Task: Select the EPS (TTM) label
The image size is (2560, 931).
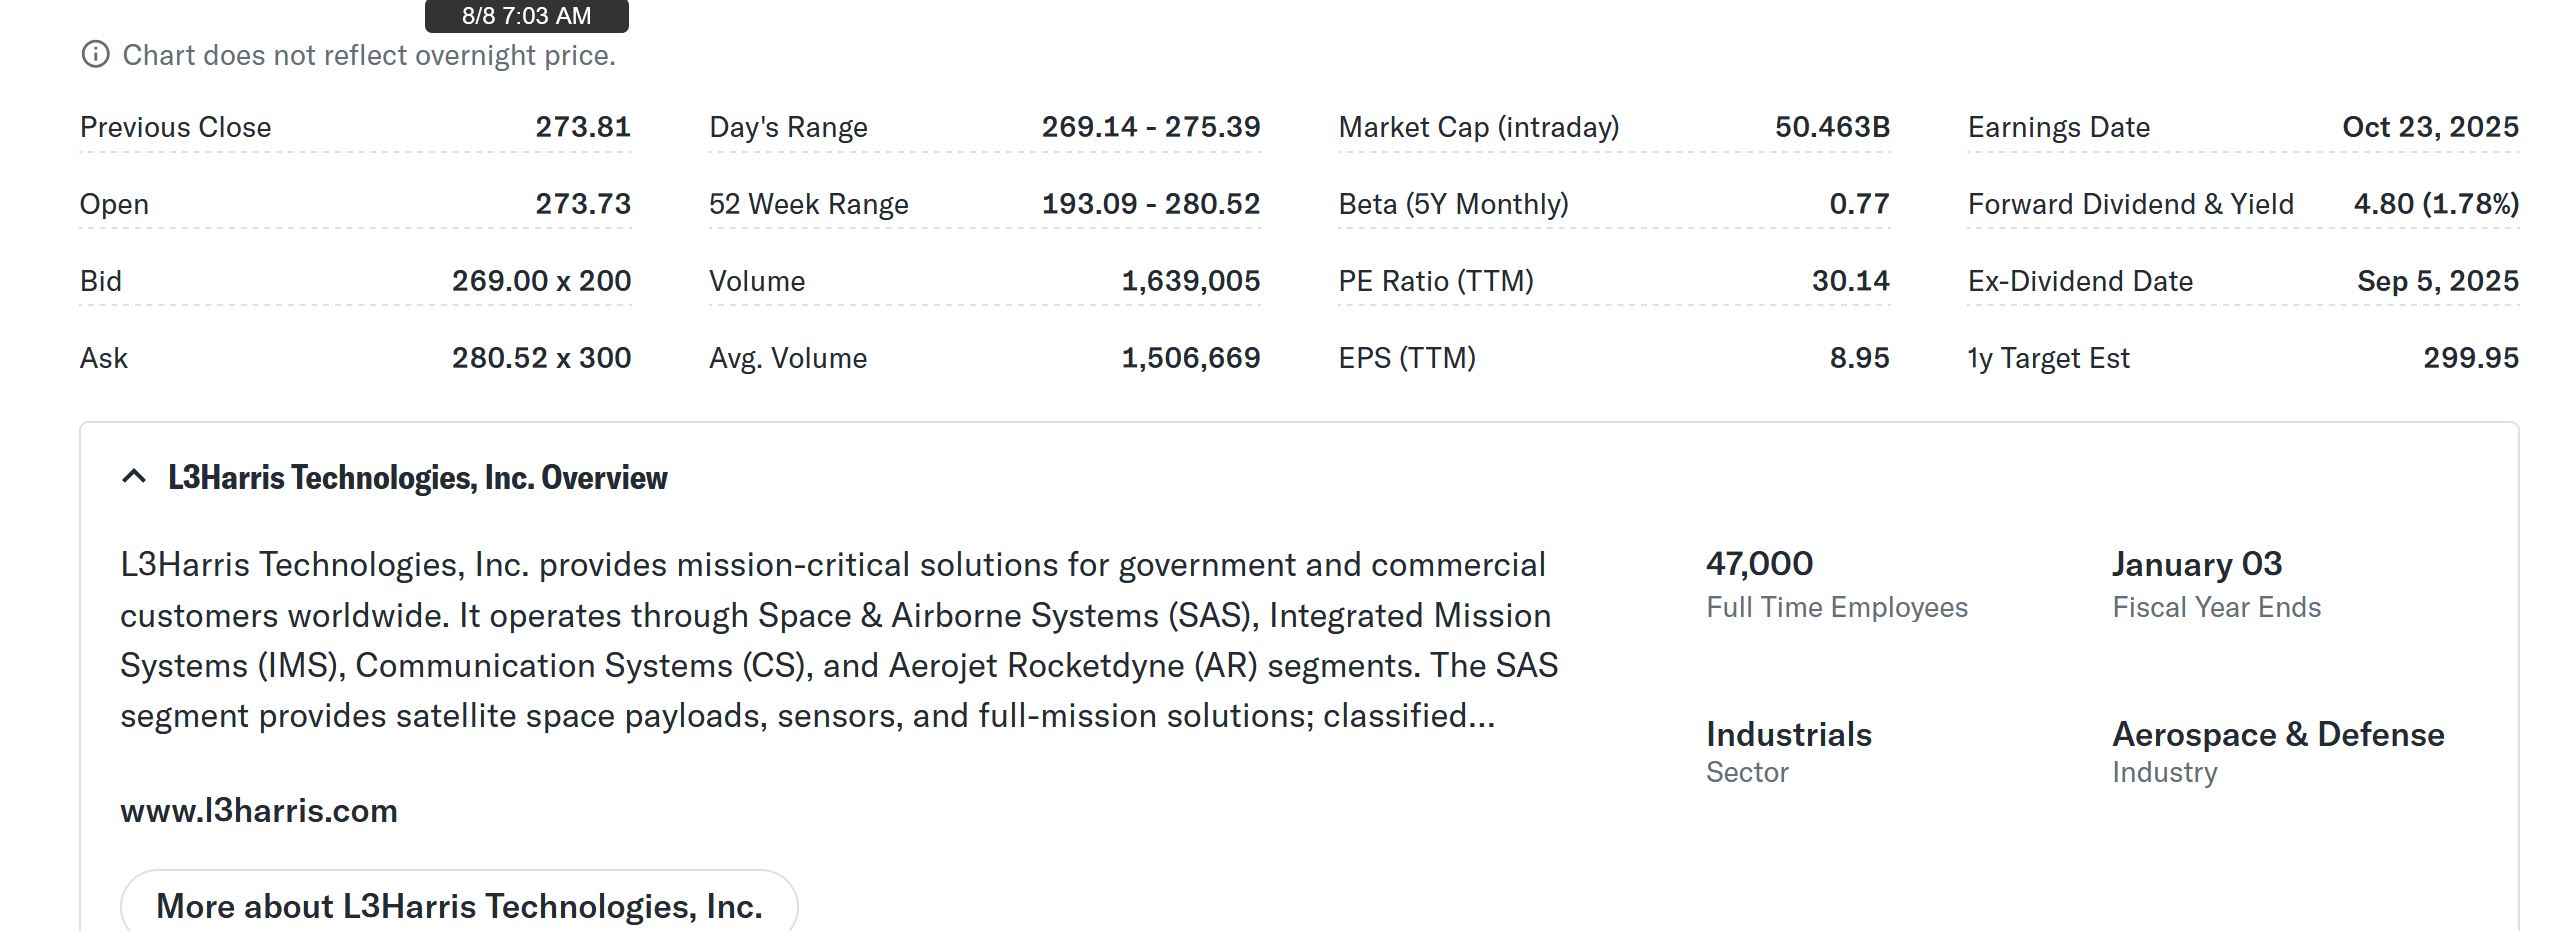Action: 1406,358
